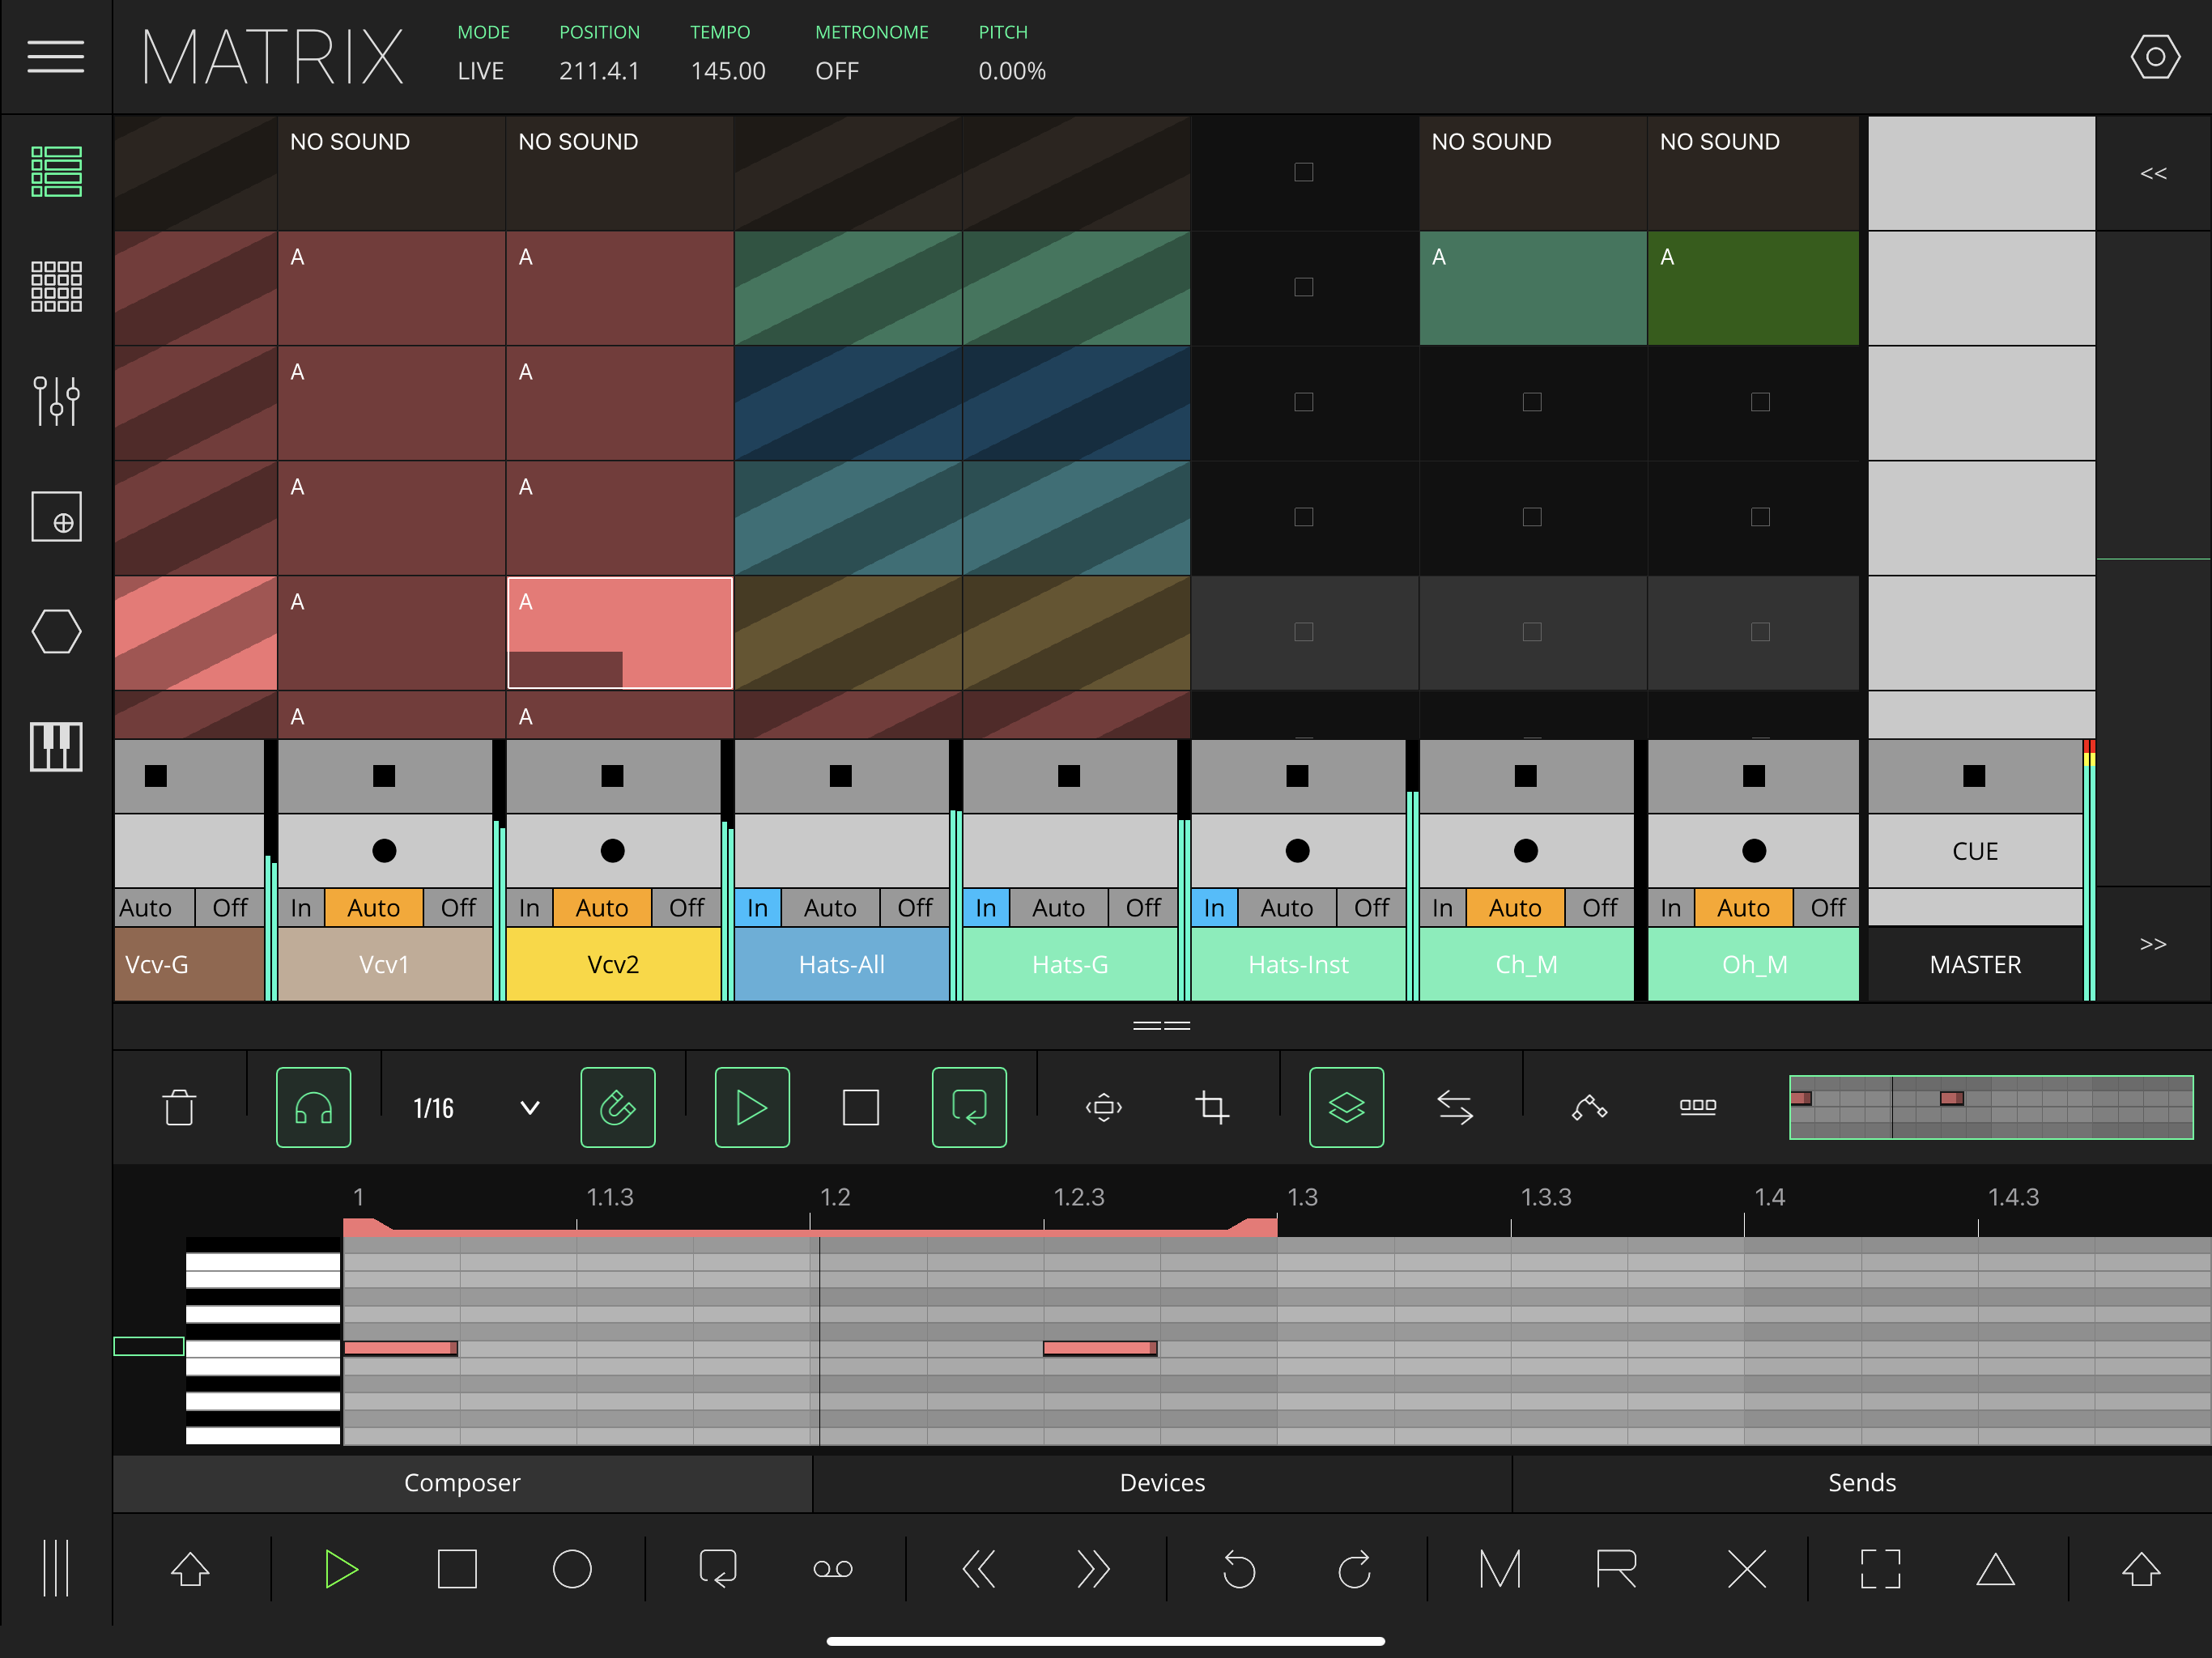Expand the panel using the >> arrow
Image resolution: width=2212 pixels, height=1658 pixels.
tap(2152, 944)
